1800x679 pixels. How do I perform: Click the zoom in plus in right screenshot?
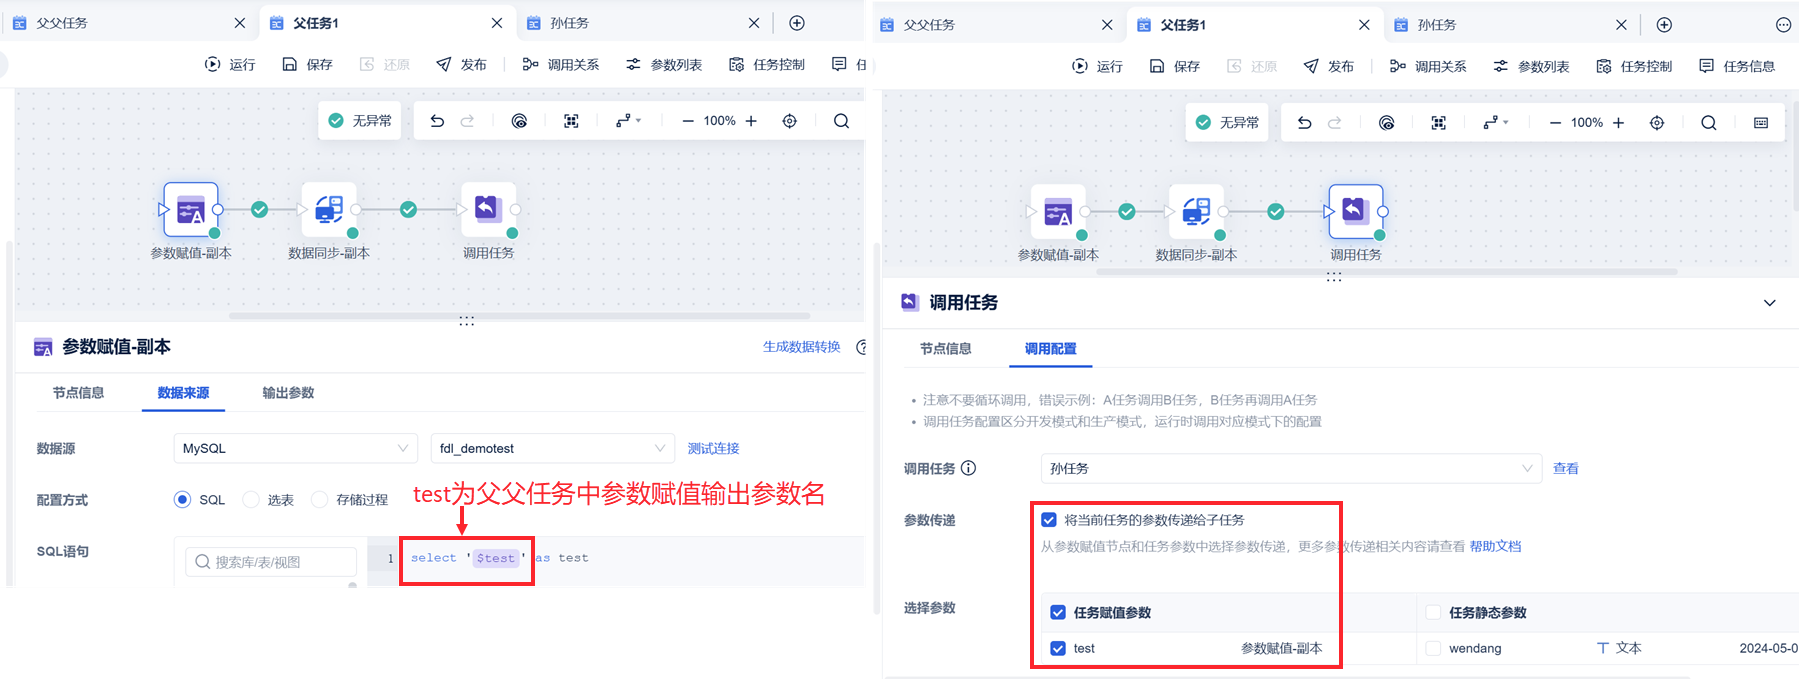pyautogui.click(x=1618, y=123)
